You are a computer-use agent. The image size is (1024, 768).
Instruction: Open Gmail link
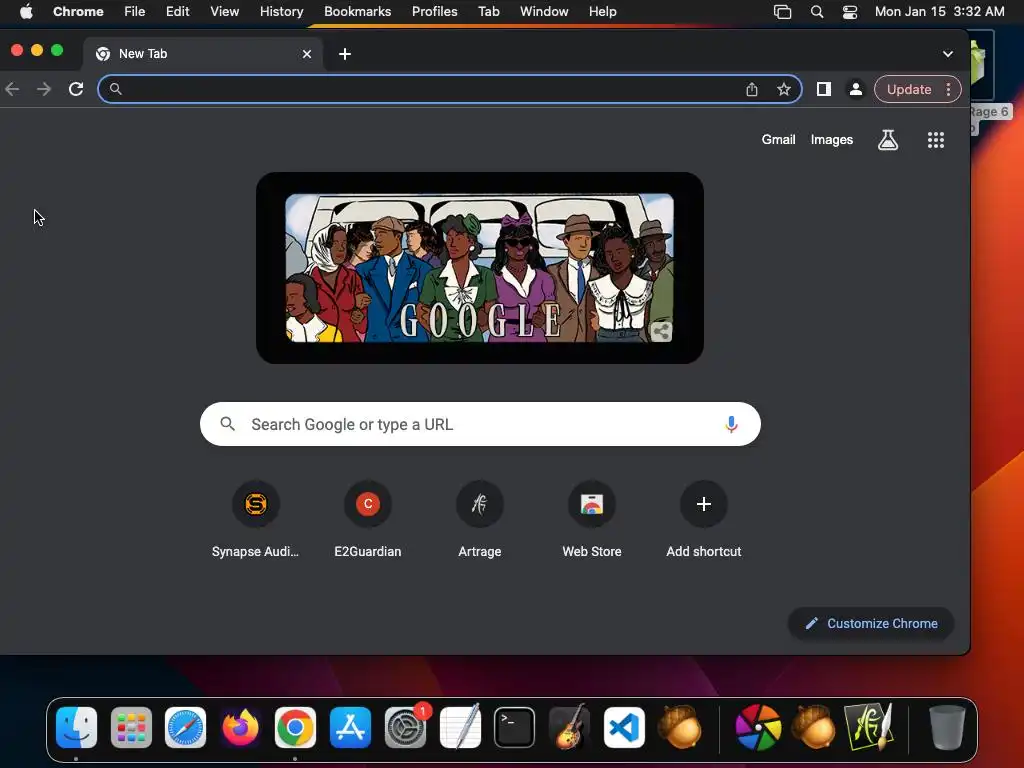tap(778, 140)
